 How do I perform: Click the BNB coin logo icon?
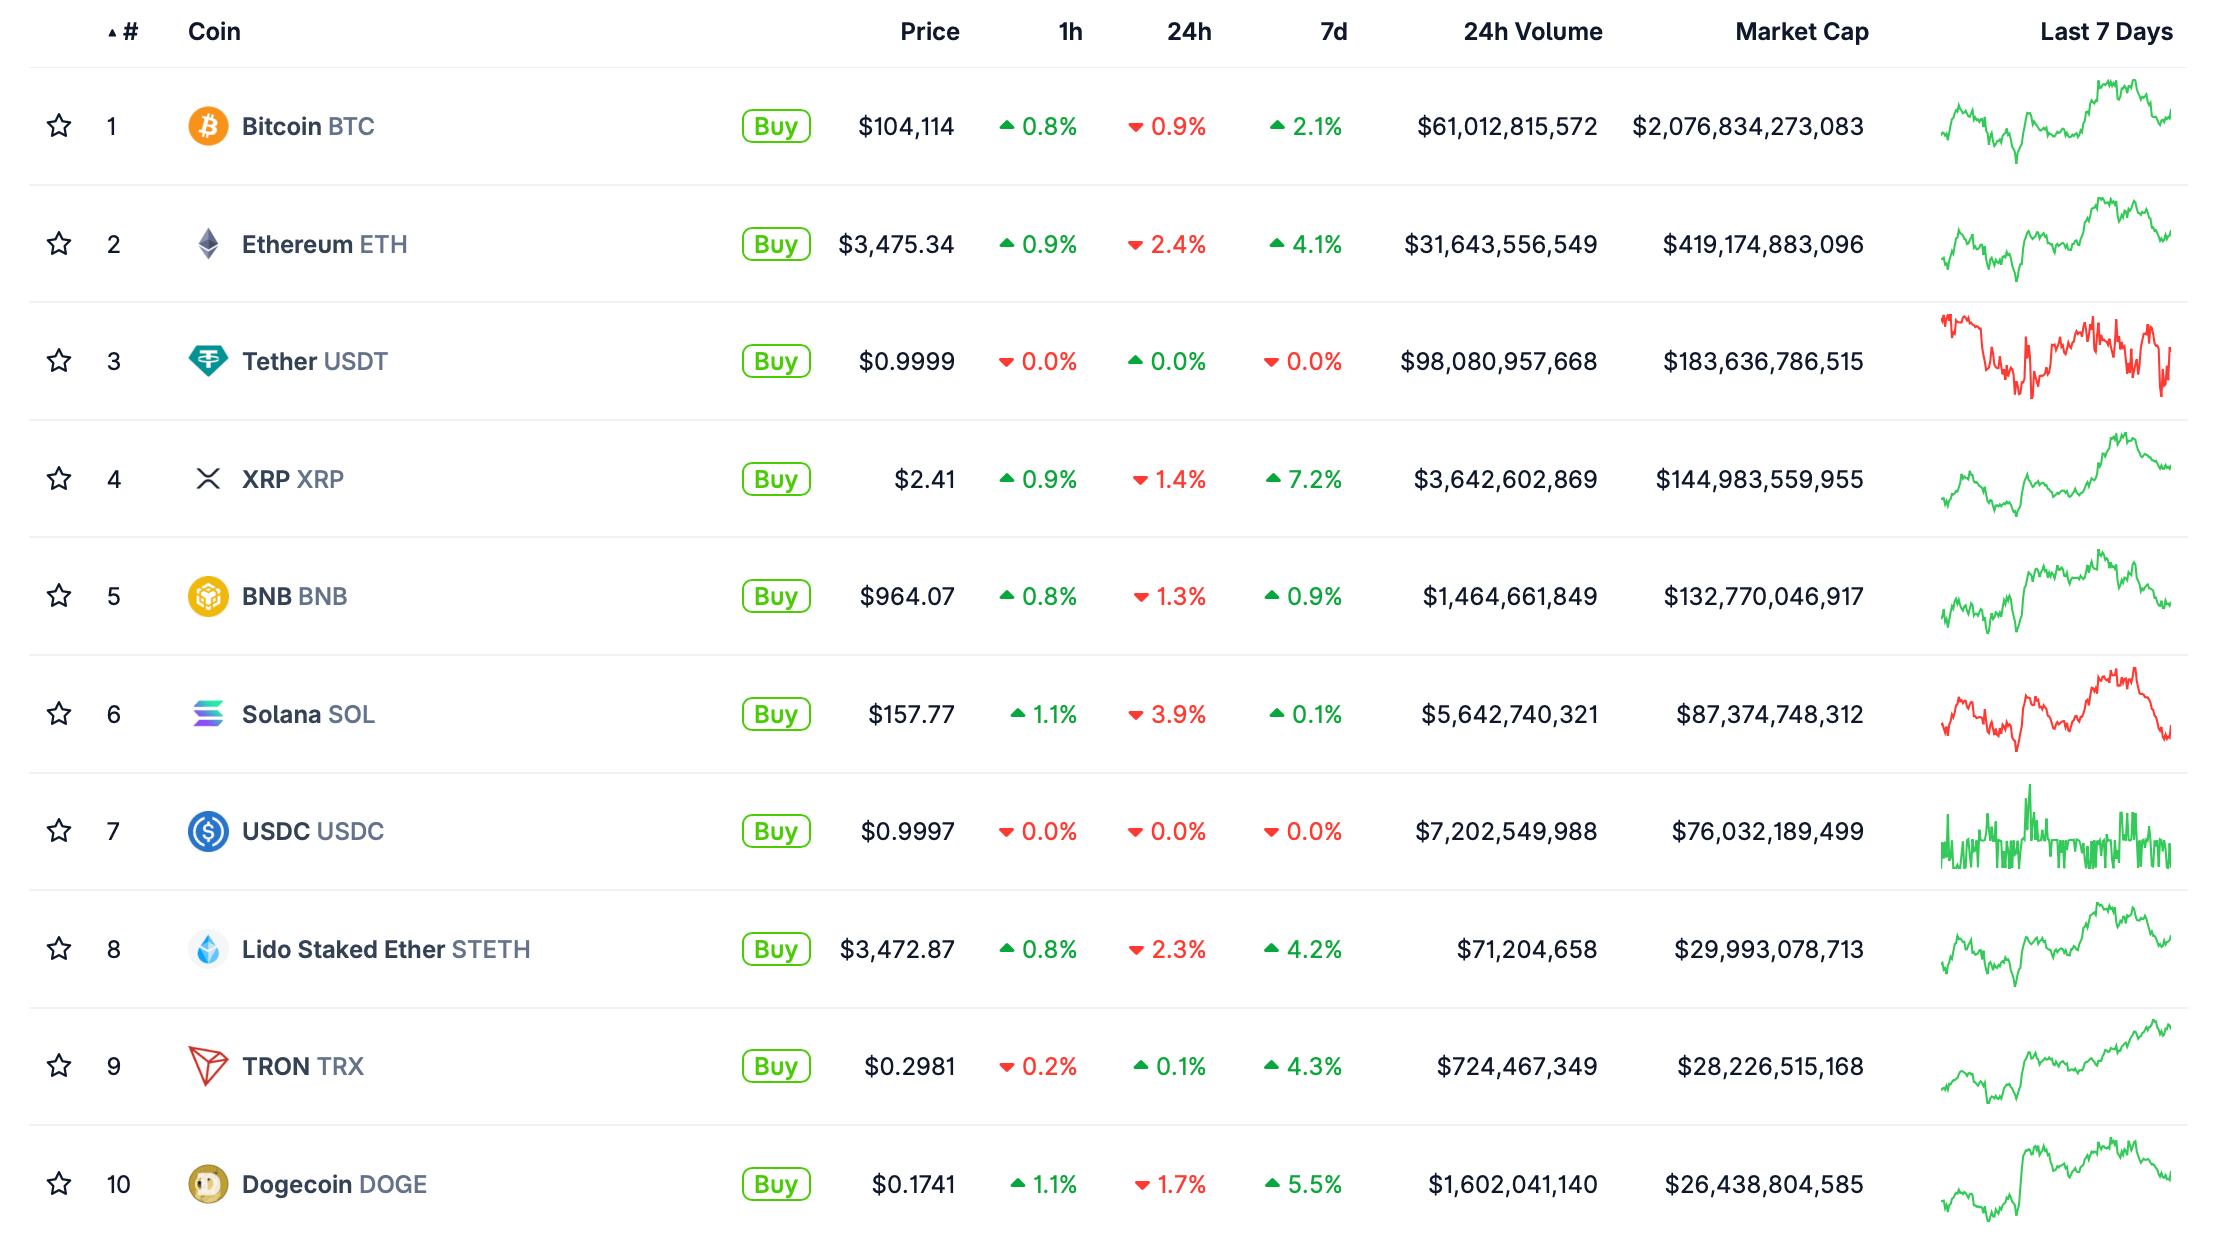[x=208, y=596]
